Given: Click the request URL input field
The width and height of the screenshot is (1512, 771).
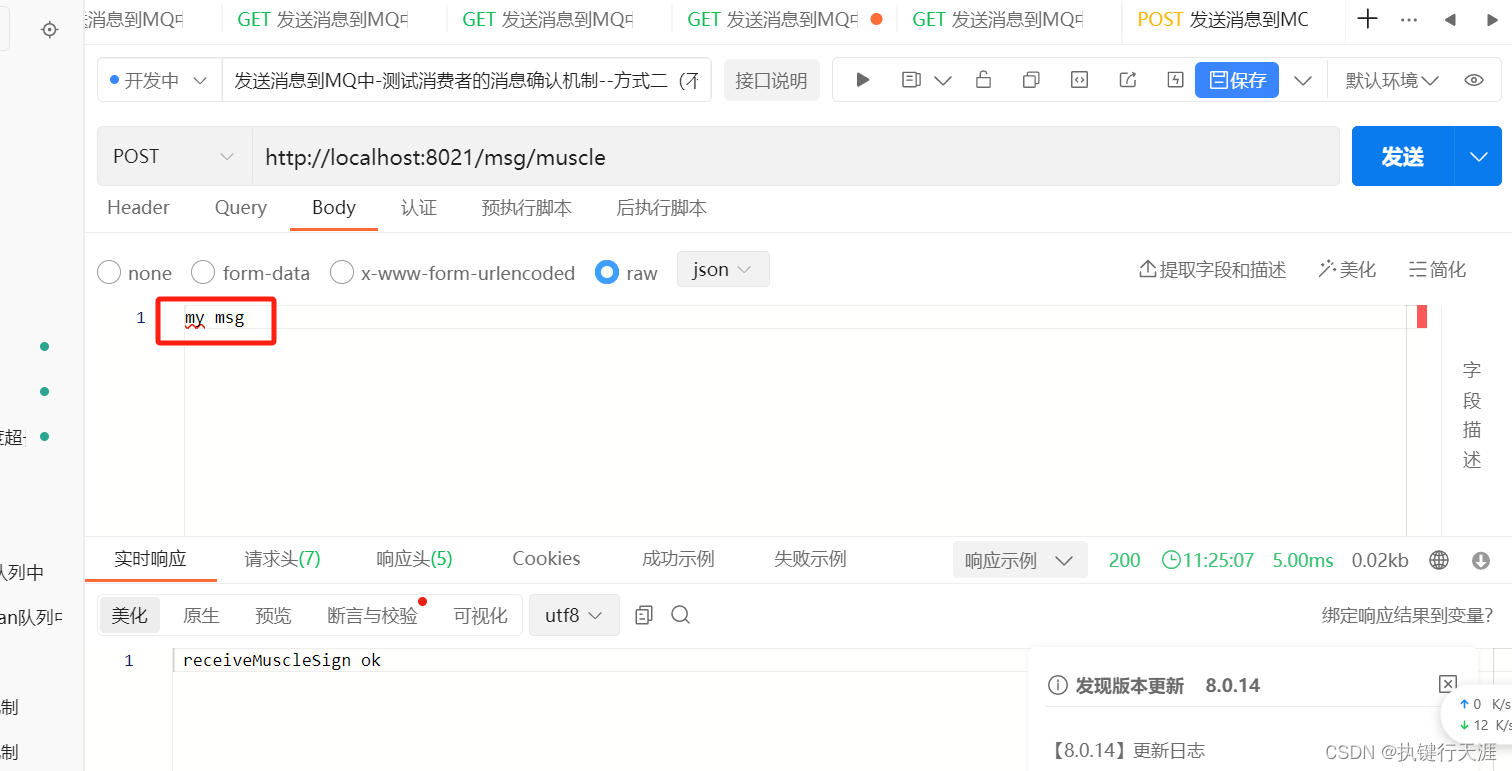Looking at the screenshot, I should tap(795, 156).
